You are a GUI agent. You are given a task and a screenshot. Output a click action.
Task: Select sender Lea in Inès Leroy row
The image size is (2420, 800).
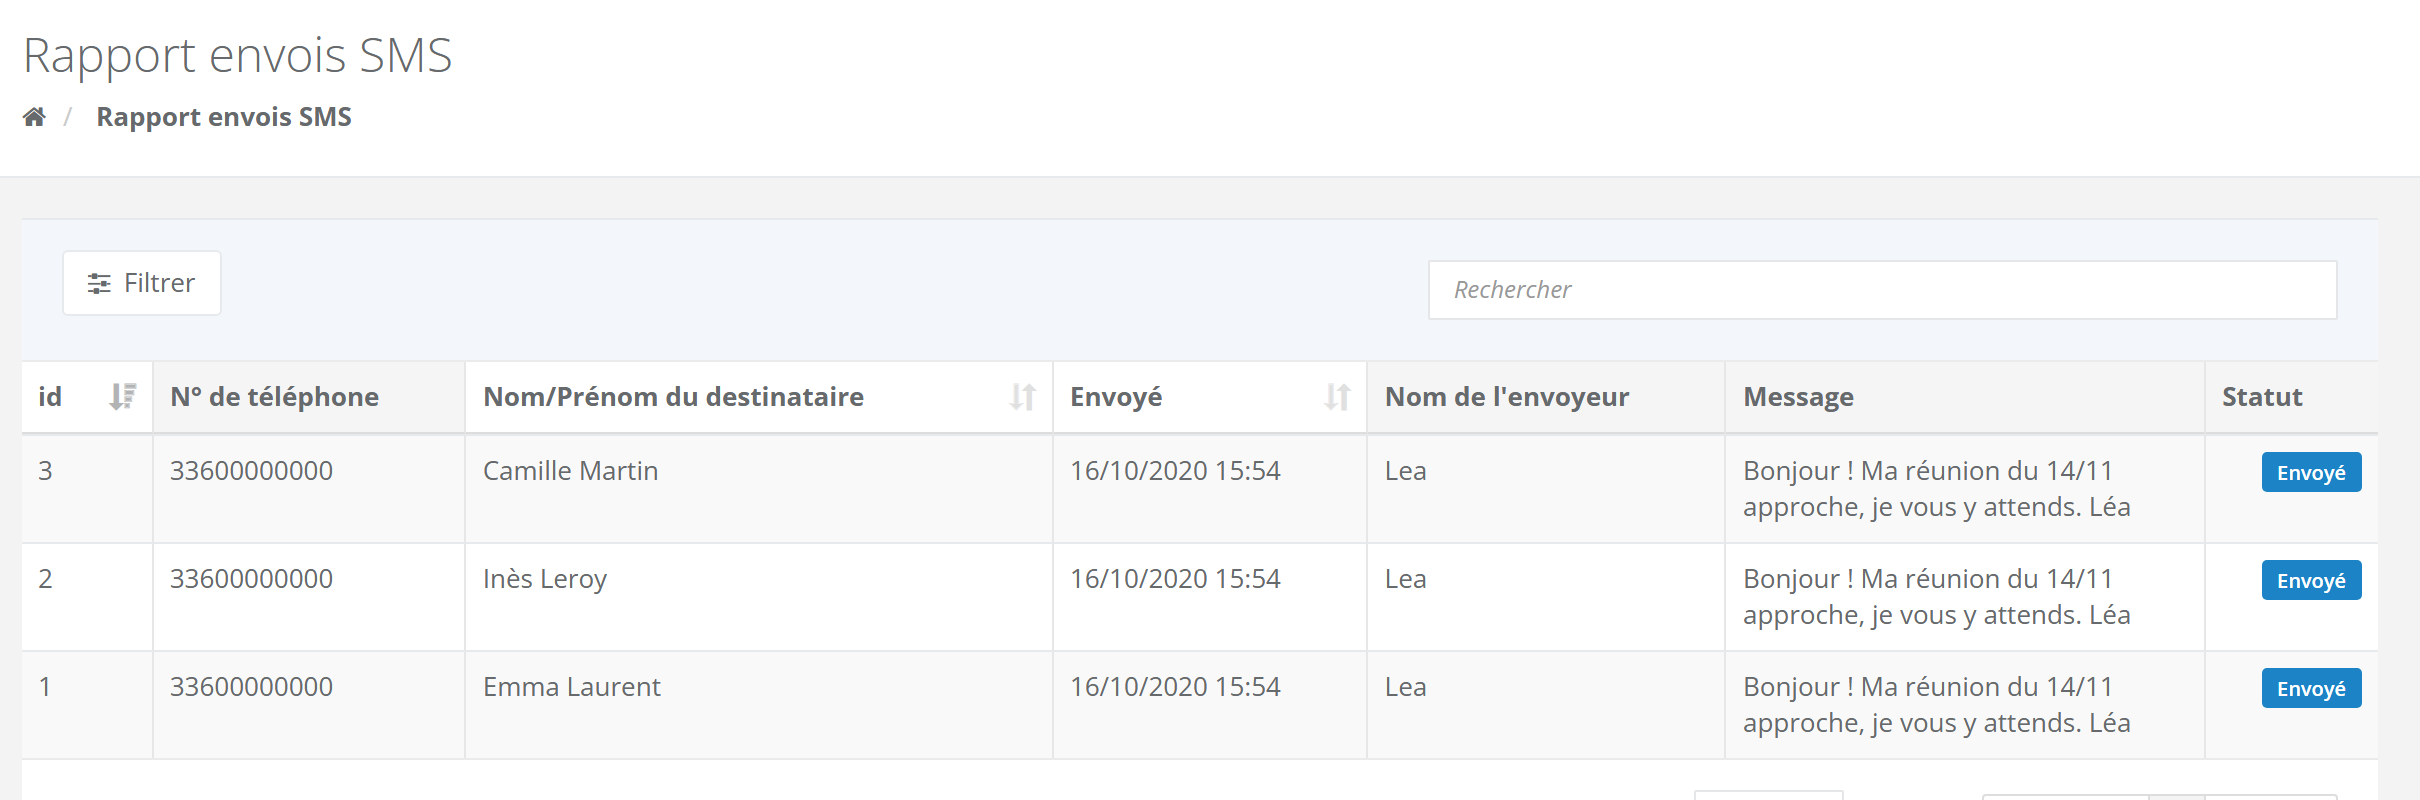1405,579
